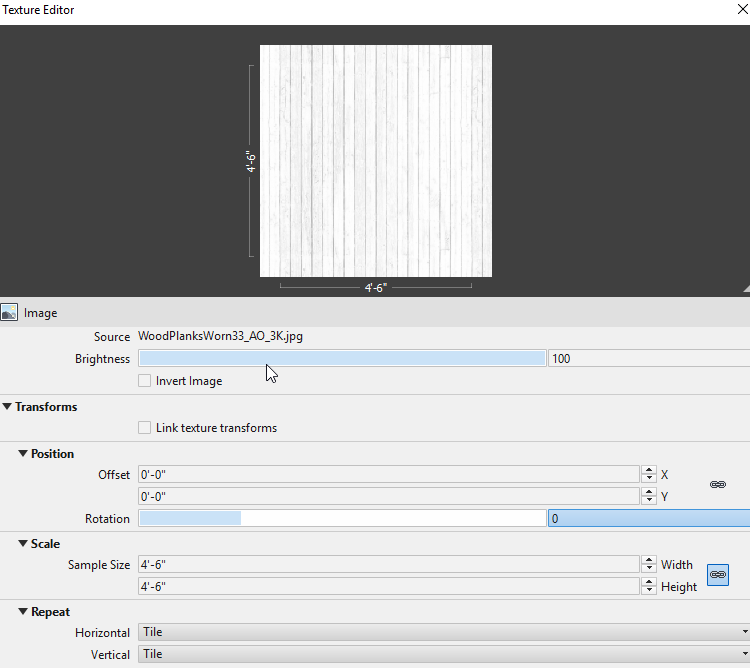750x668 pixels.
Task: Collapse the Position section
Action: (23, 453)
